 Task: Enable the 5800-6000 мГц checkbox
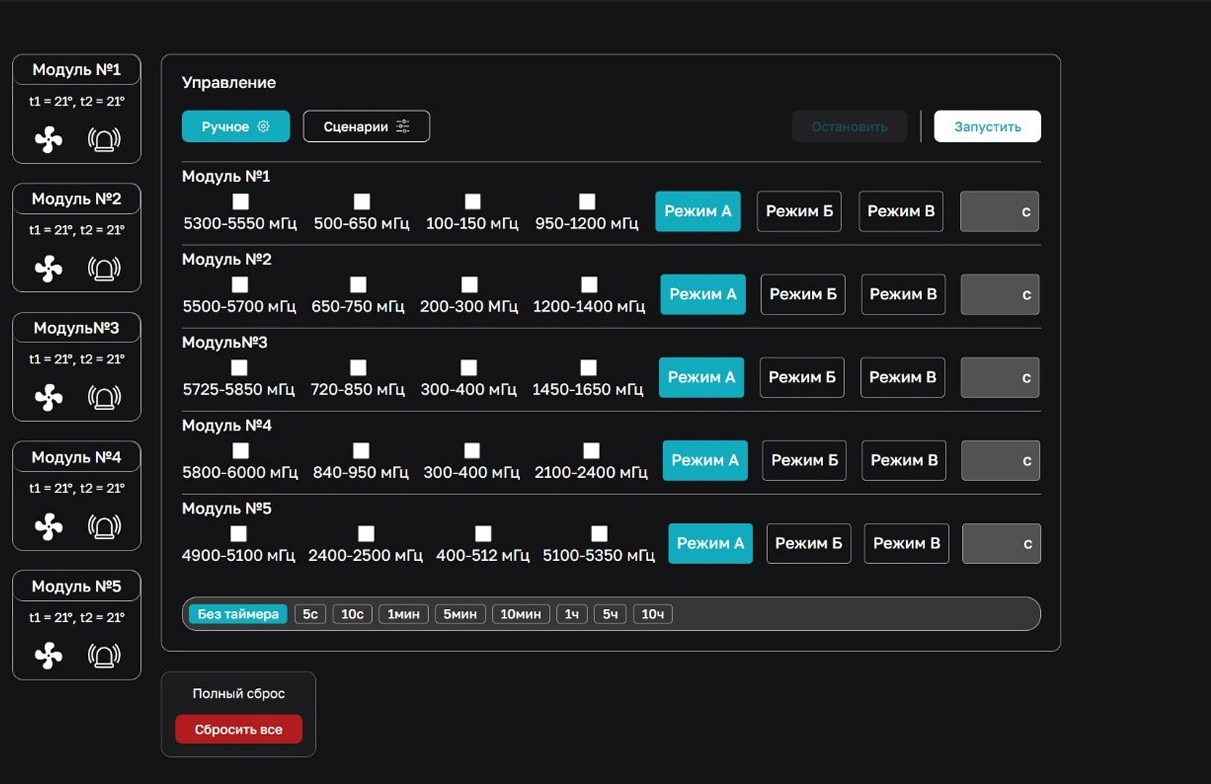[240, 451]
